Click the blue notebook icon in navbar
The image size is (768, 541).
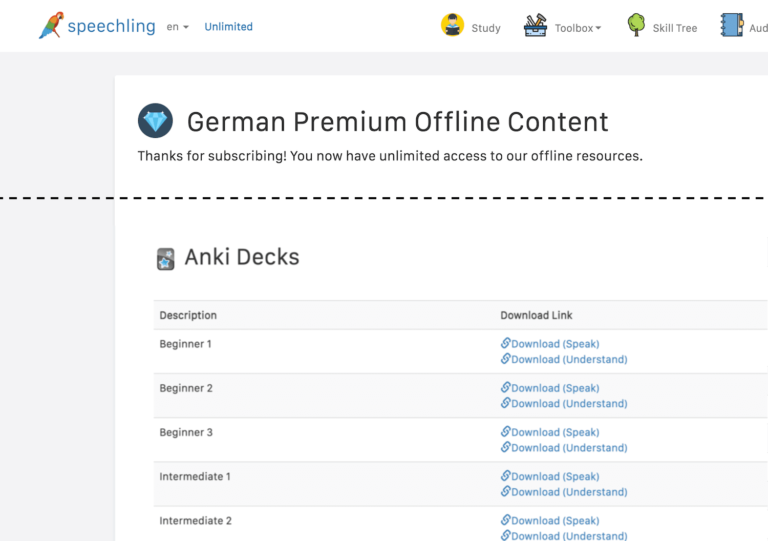732,26
